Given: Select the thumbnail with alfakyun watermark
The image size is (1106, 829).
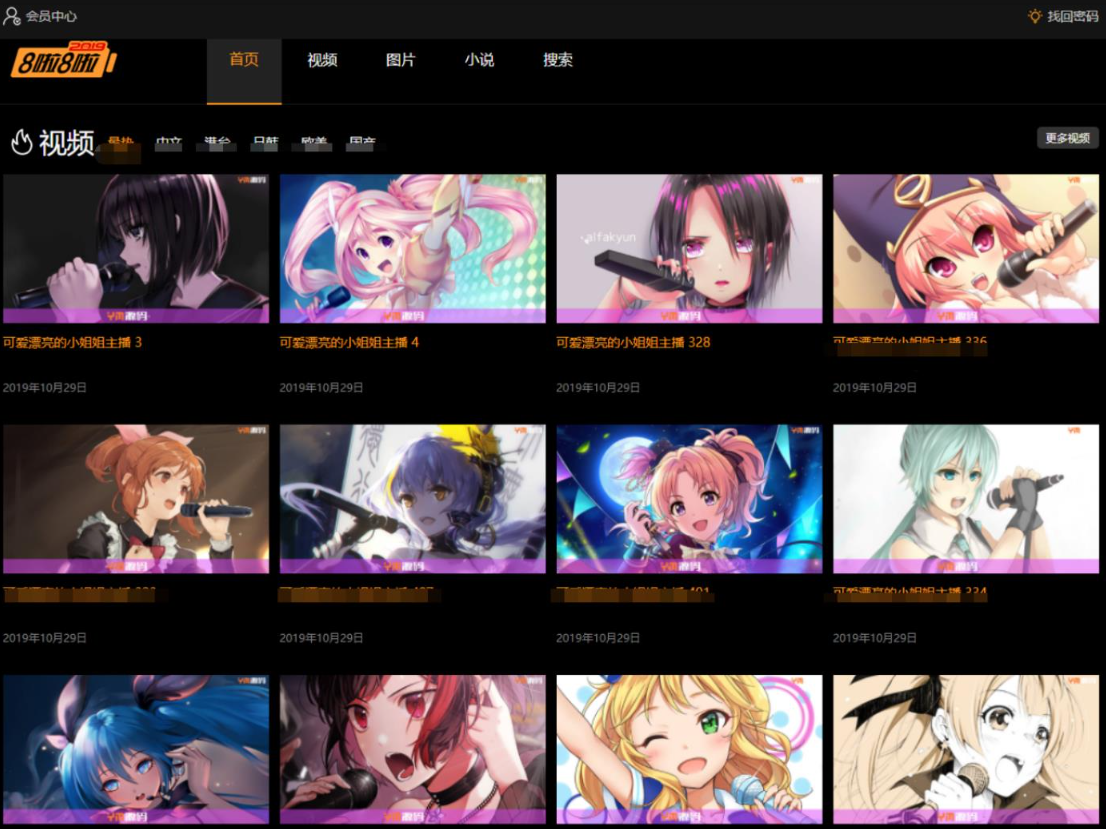Looking at the screenshot, I should 689,247.
